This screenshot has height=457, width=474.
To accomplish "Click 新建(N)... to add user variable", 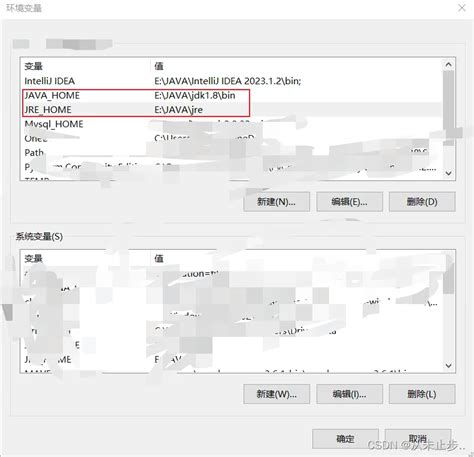I will click(276, 202).
